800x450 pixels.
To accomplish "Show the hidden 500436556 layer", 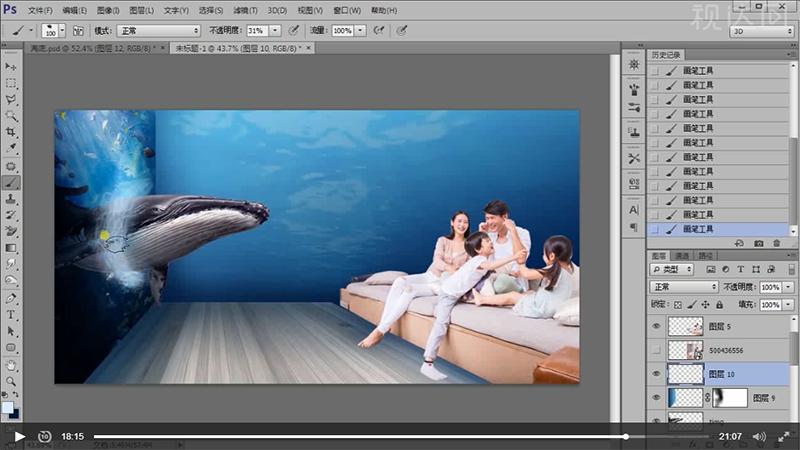I will 656,350.
